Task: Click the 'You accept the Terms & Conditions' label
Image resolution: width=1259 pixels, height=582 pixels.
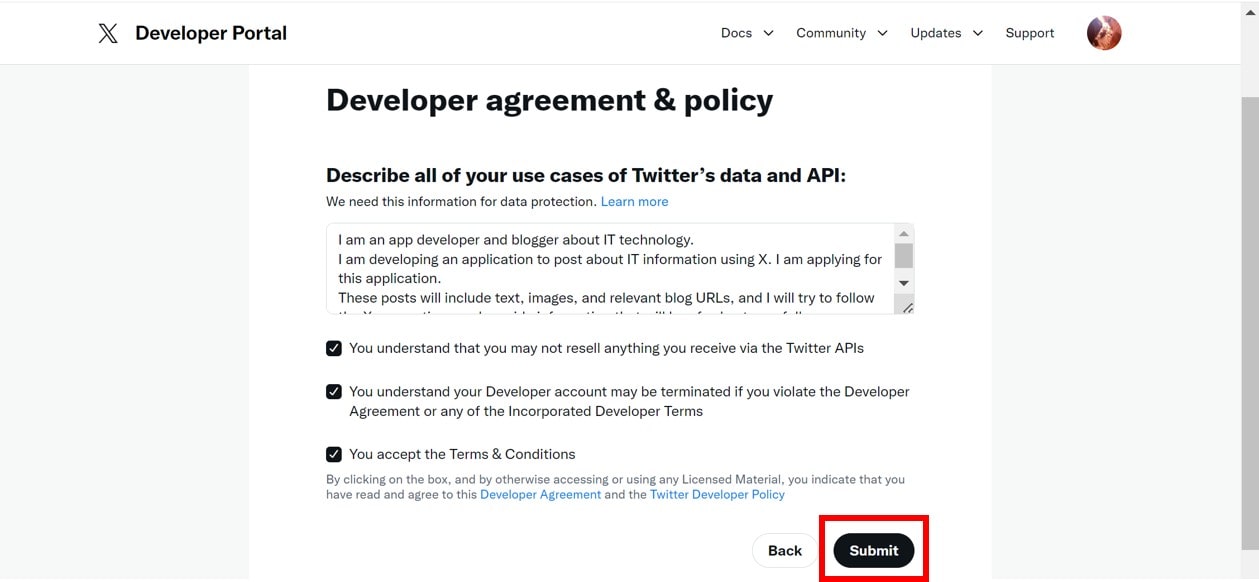Action: tap(462, 454)
